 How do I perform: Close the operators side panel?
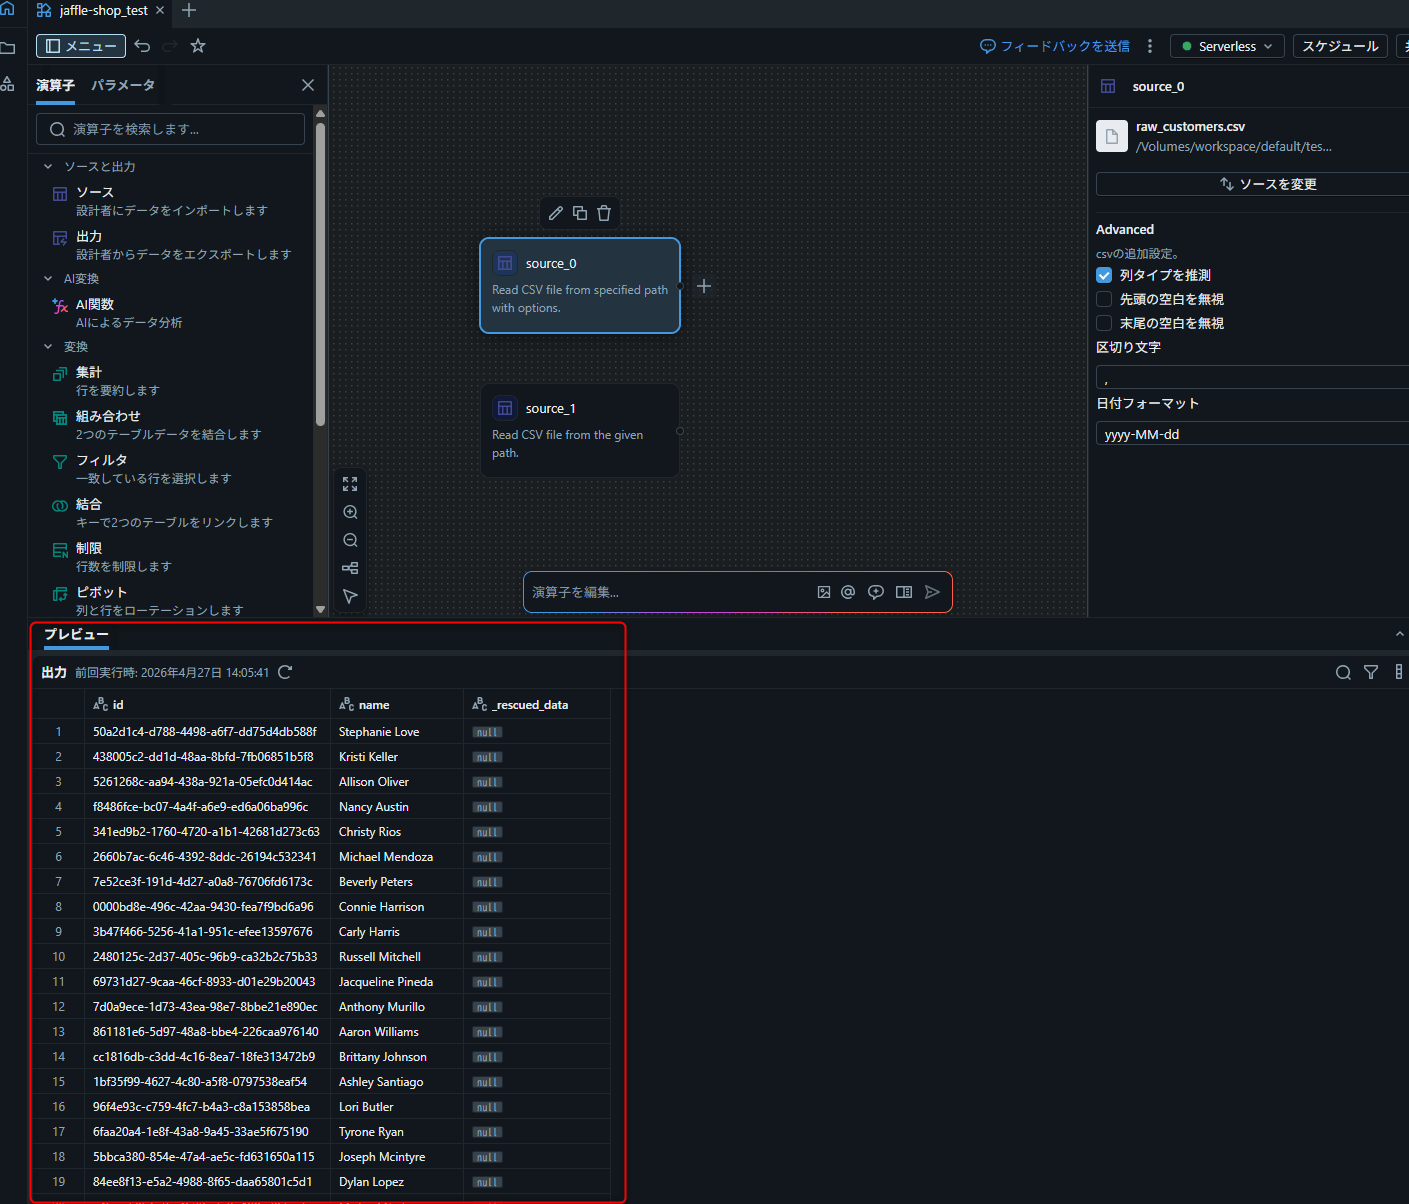pyautogui.click(x=308, y=85)
